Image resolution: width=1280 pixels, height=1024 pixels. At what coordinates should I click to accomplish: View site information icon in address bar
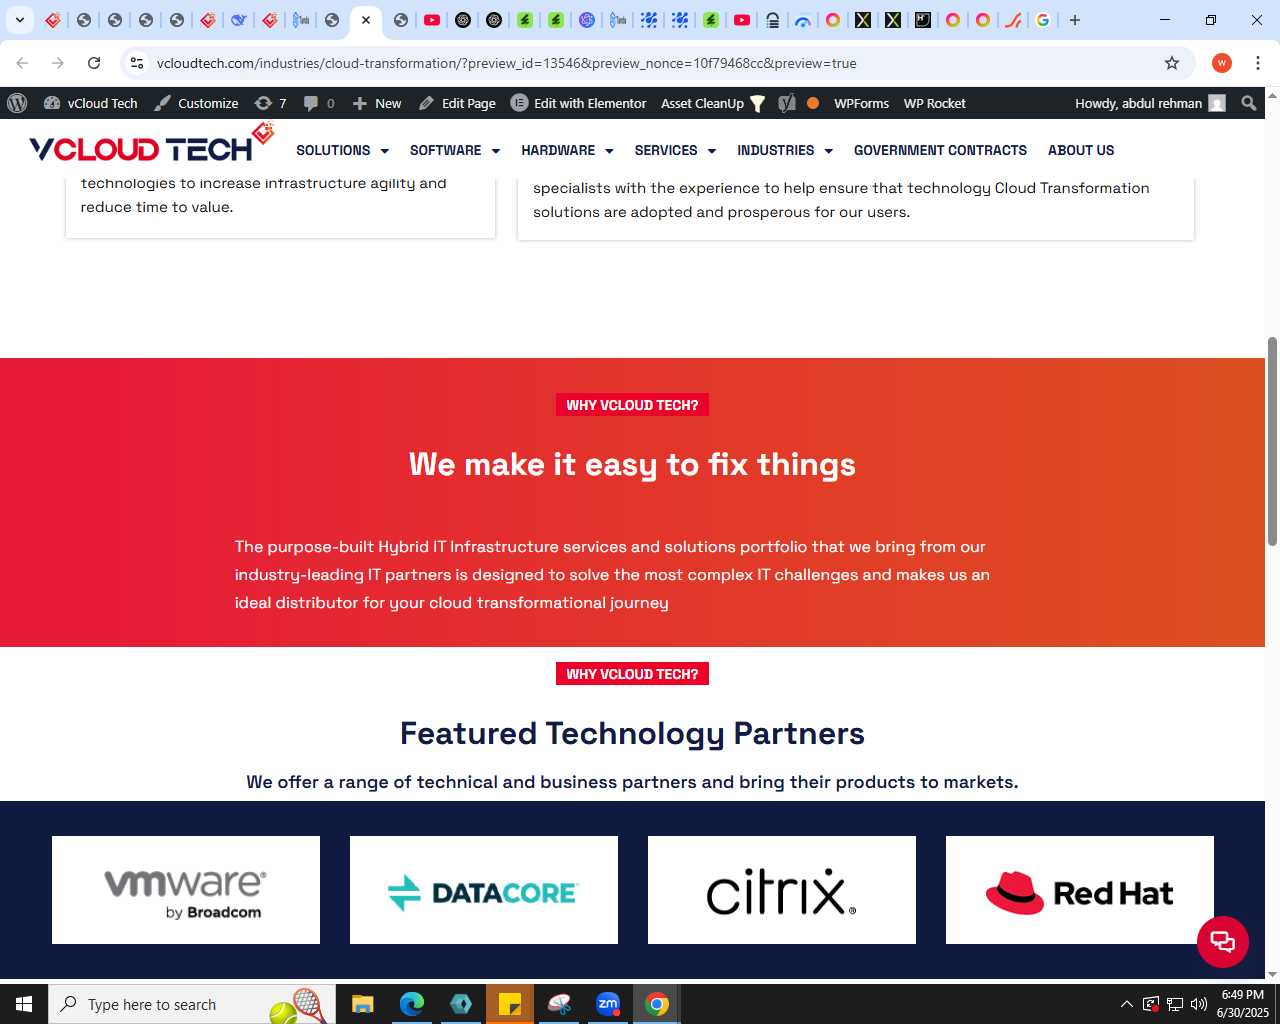point(137,63)
